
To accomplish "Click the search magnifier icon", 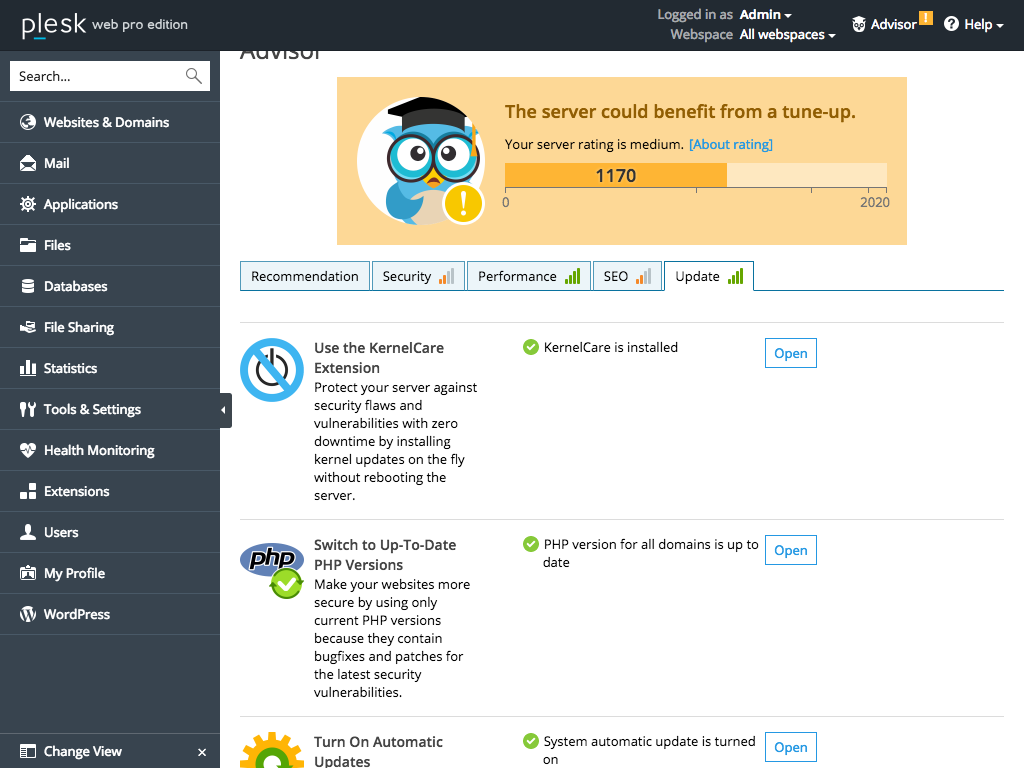I will [193, 76].
